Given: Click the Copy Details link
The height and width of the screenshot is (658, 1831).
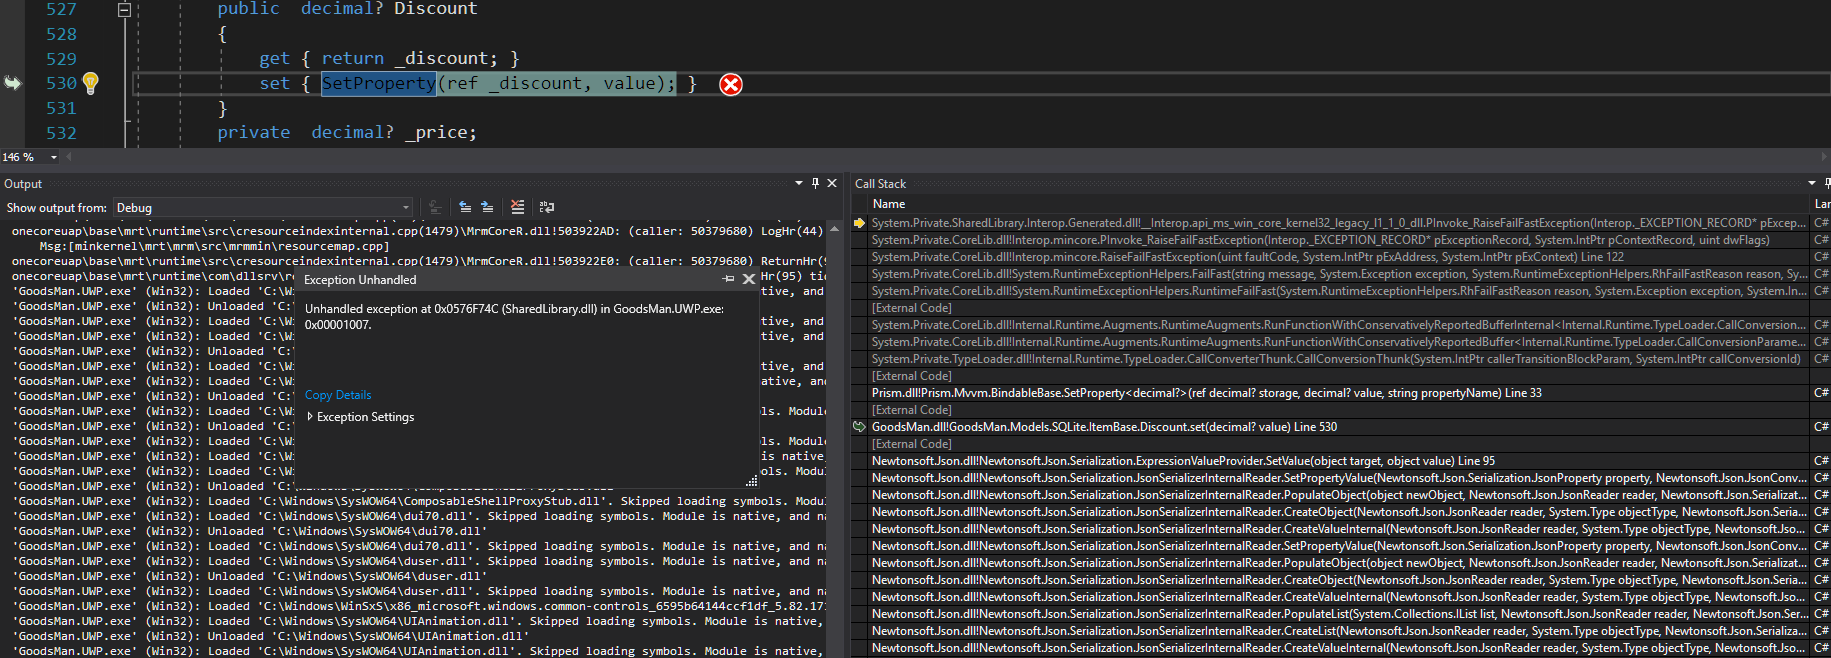Looking at the screenshot, I should (x=338, y=395).
